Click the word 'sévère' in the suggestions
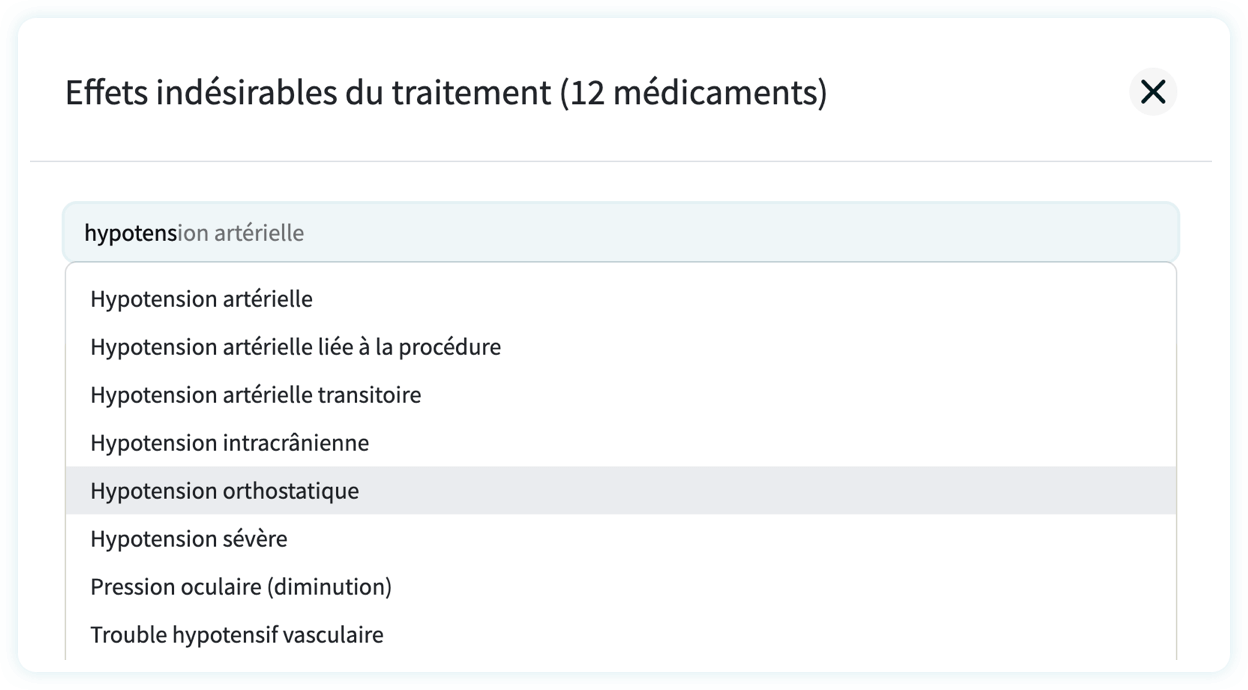The height and width of the screenshot is (690, 1248). pyautogui.click(x=254, y=539)
